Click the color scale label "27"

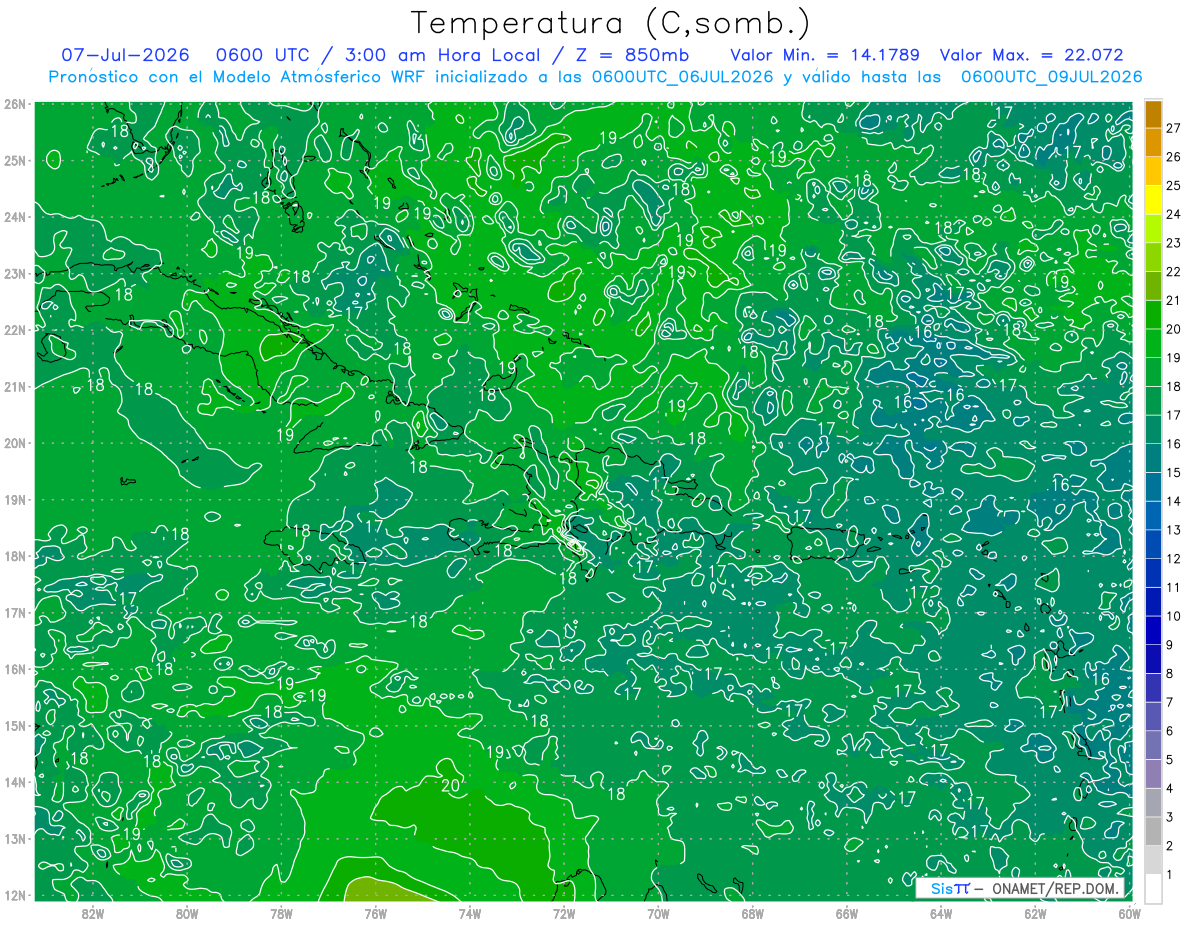(1174, 128)
